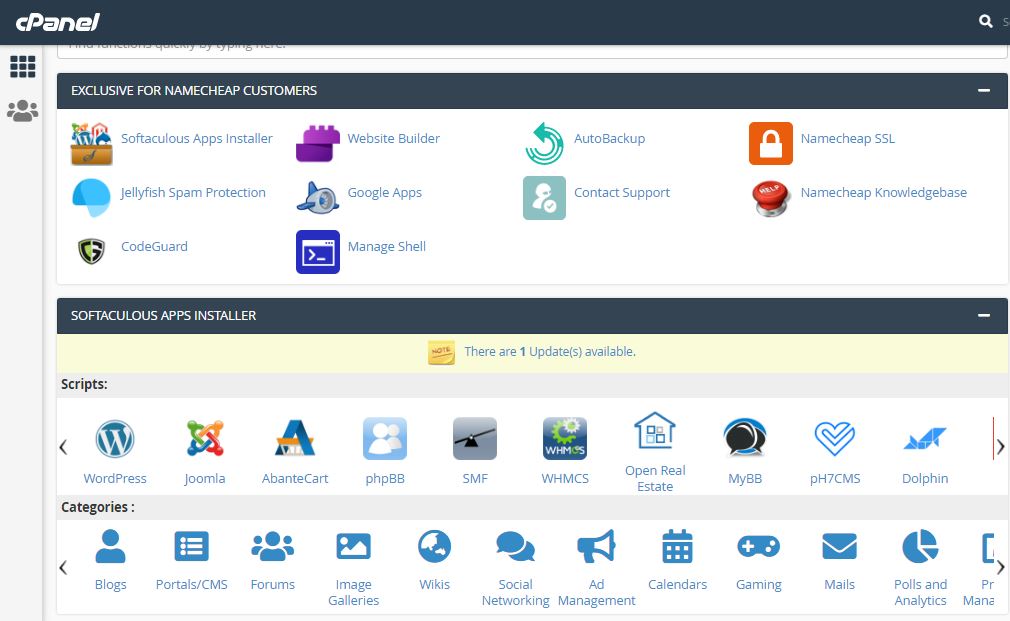Click the CodeGuard text link

(154, 247)
